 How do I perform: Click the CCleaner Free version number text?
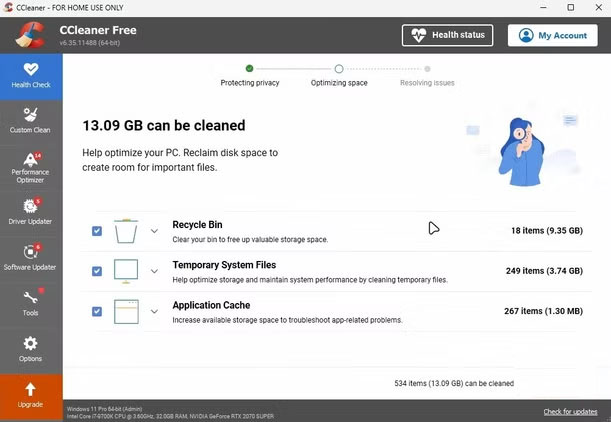(90, 43)
